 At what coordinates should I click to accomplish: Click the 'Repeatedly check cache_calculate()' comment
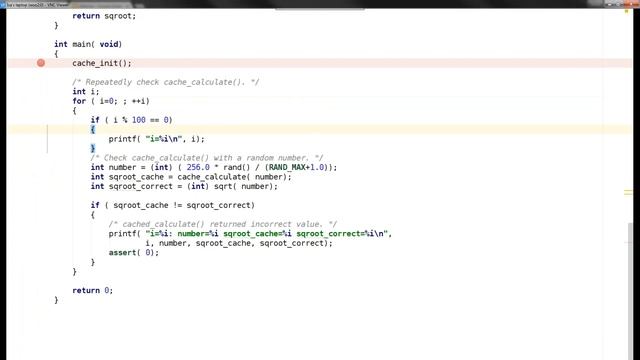tap(166, 82)
